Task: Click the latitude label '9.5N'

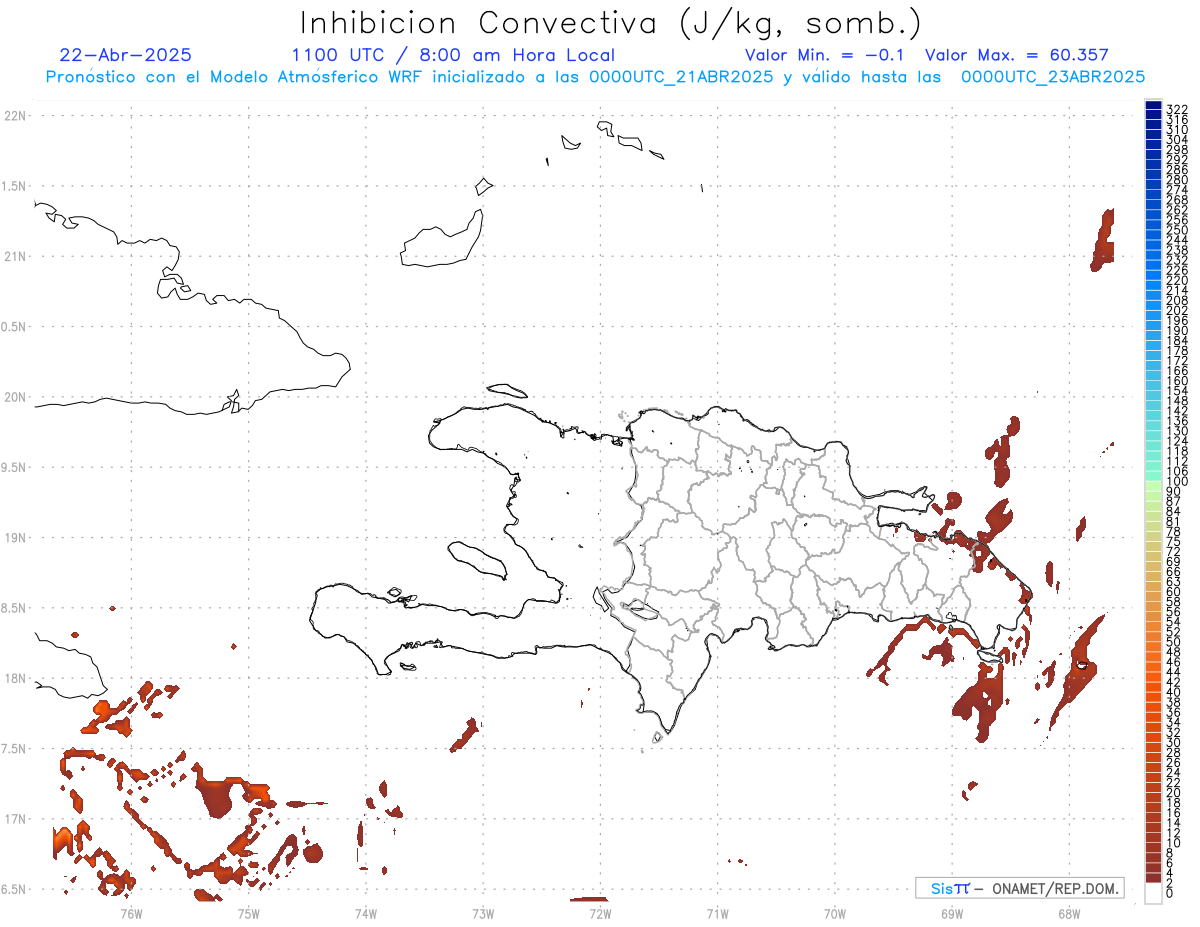Action: coord(14,468)
